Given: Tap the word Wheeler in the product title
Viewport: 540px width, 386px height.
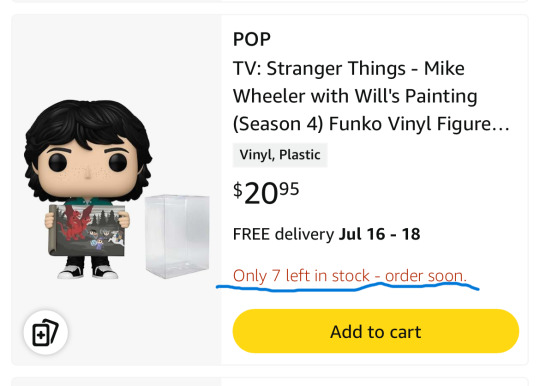Looking at the screenshot, I should tap(269, 96).
